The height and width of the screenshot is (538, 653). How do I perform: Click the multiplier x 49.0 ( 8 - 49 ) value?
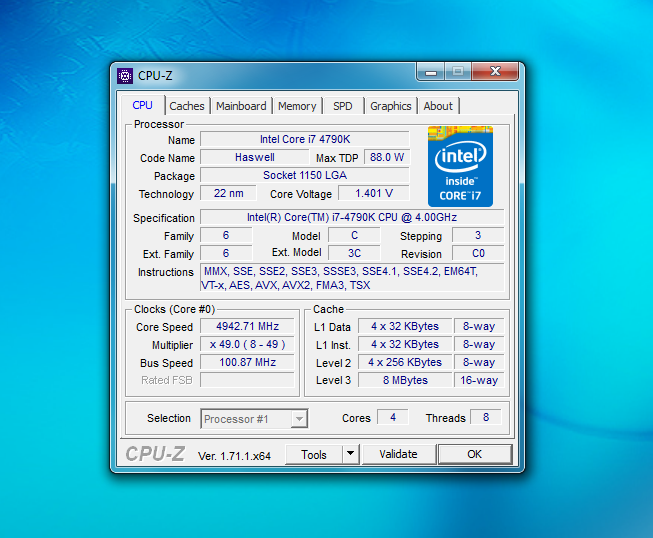(x=247, y=344)
